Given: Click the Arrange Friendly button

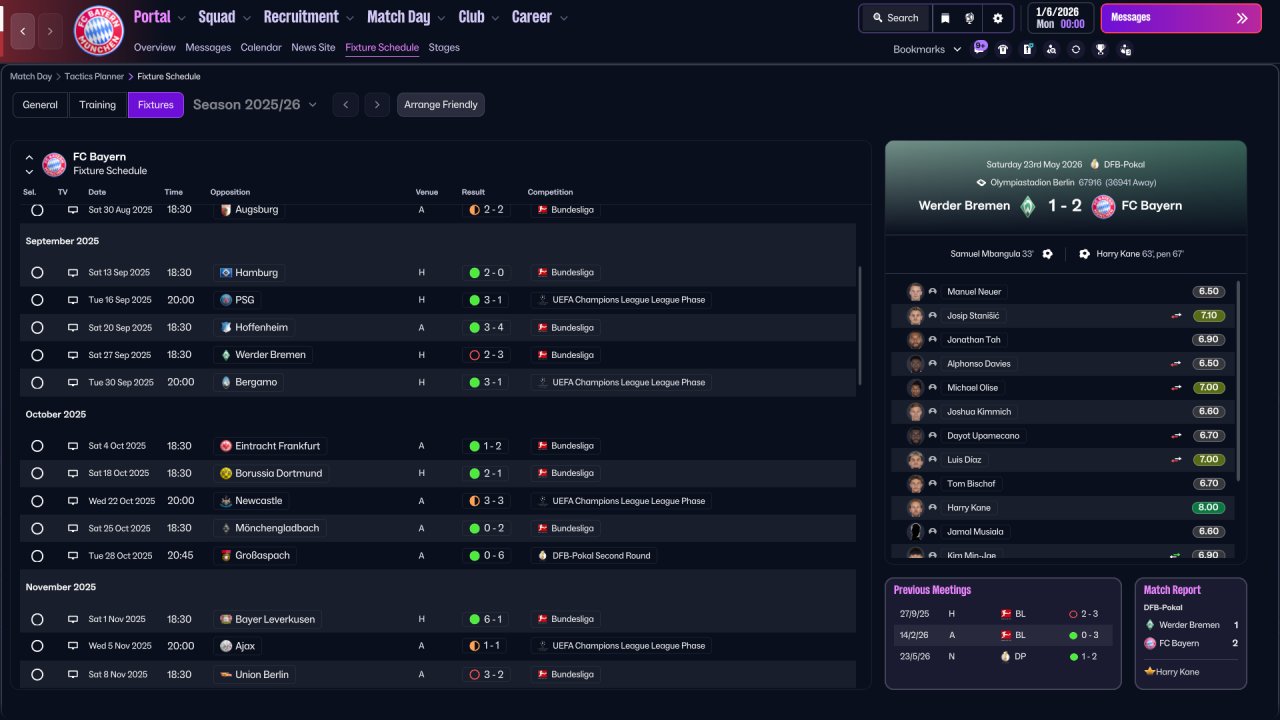Looking at the screenshot, I should point(441,105).
